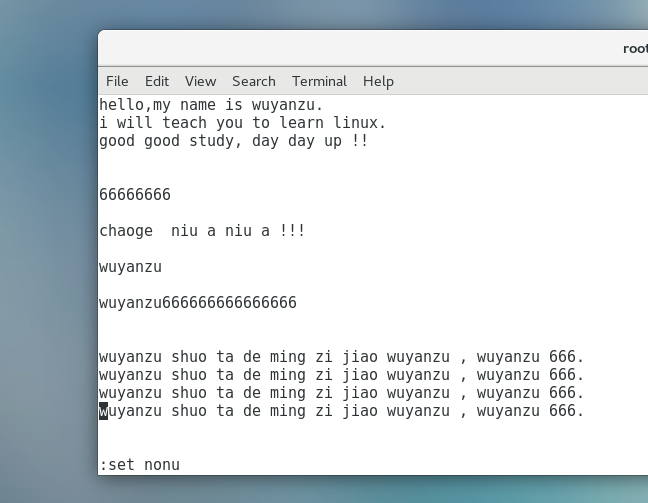The width and height of the screenshot is (648, 503).
Task: Open the Search menu
Action: 253,81
